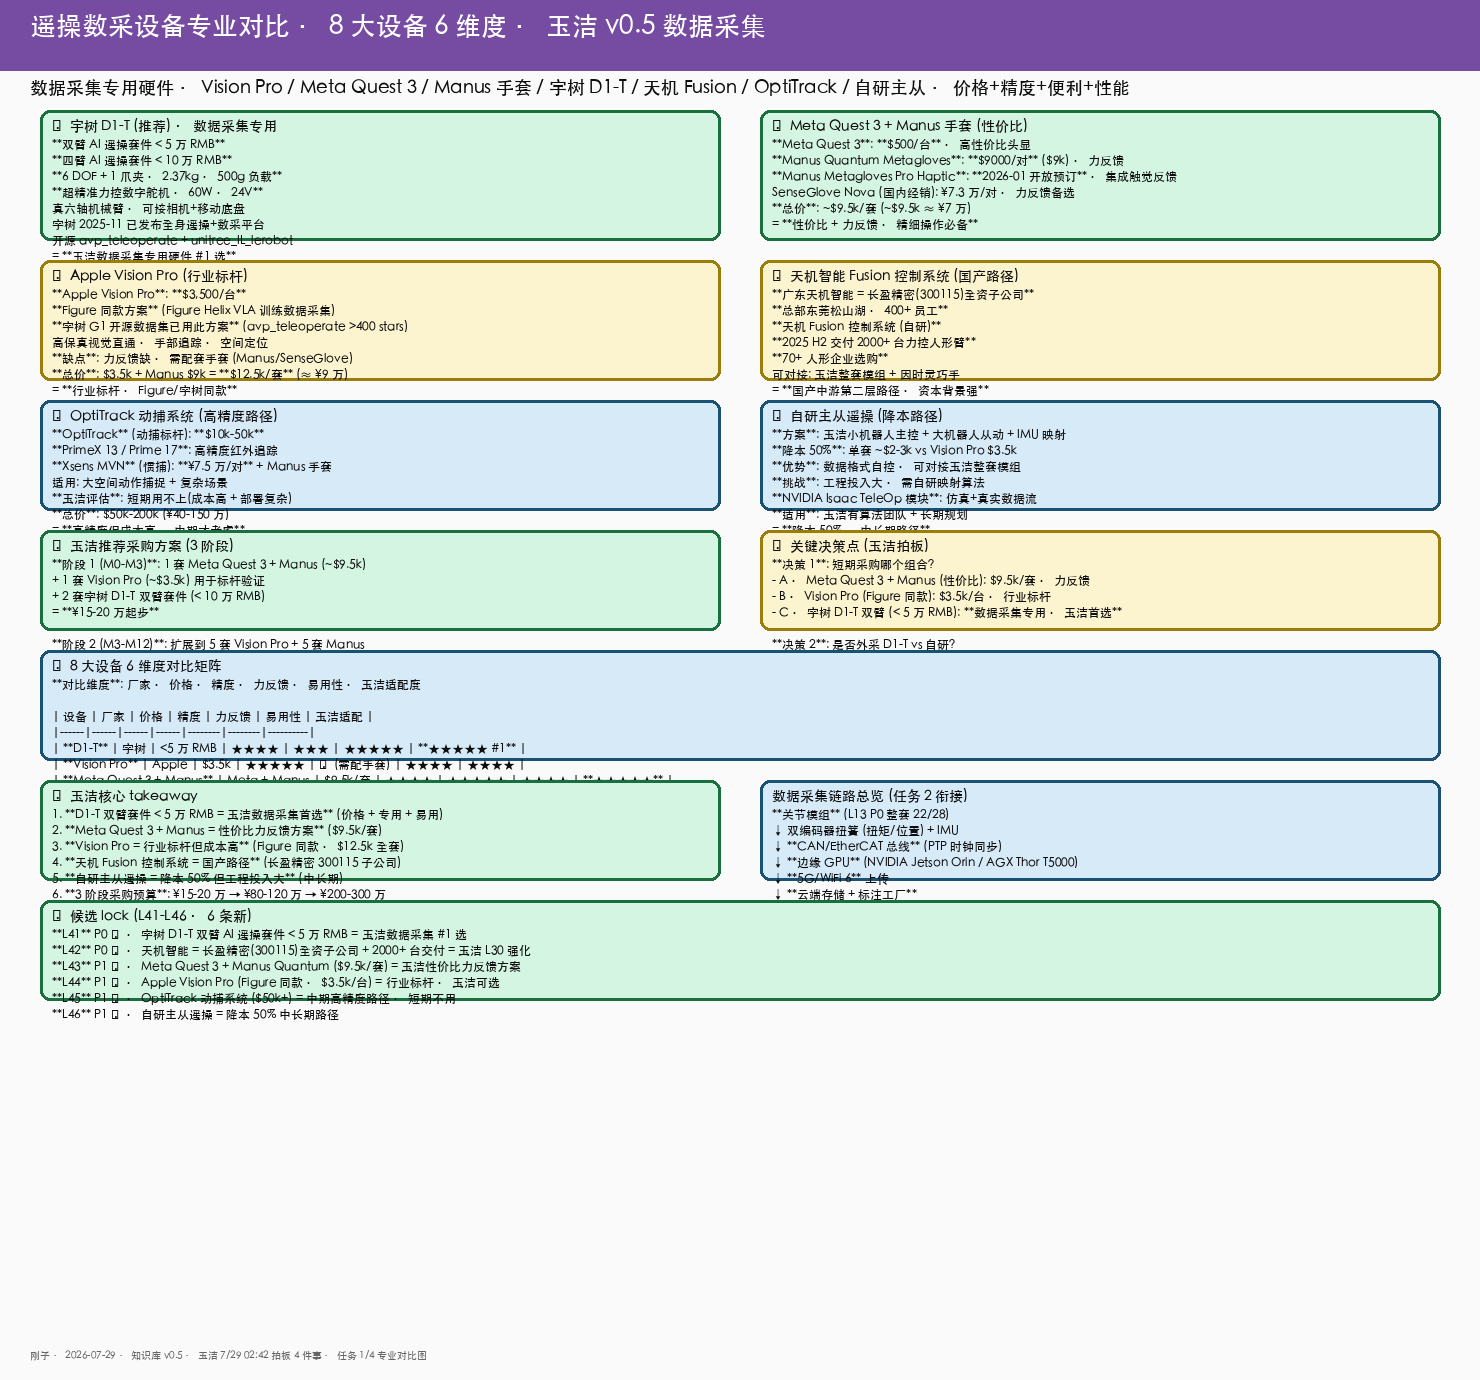Screen dimensions: 1480x1380
Task: Select card title "OptiTrack 动捕系统 (高精度路径)"
Action: pos(174,416)
